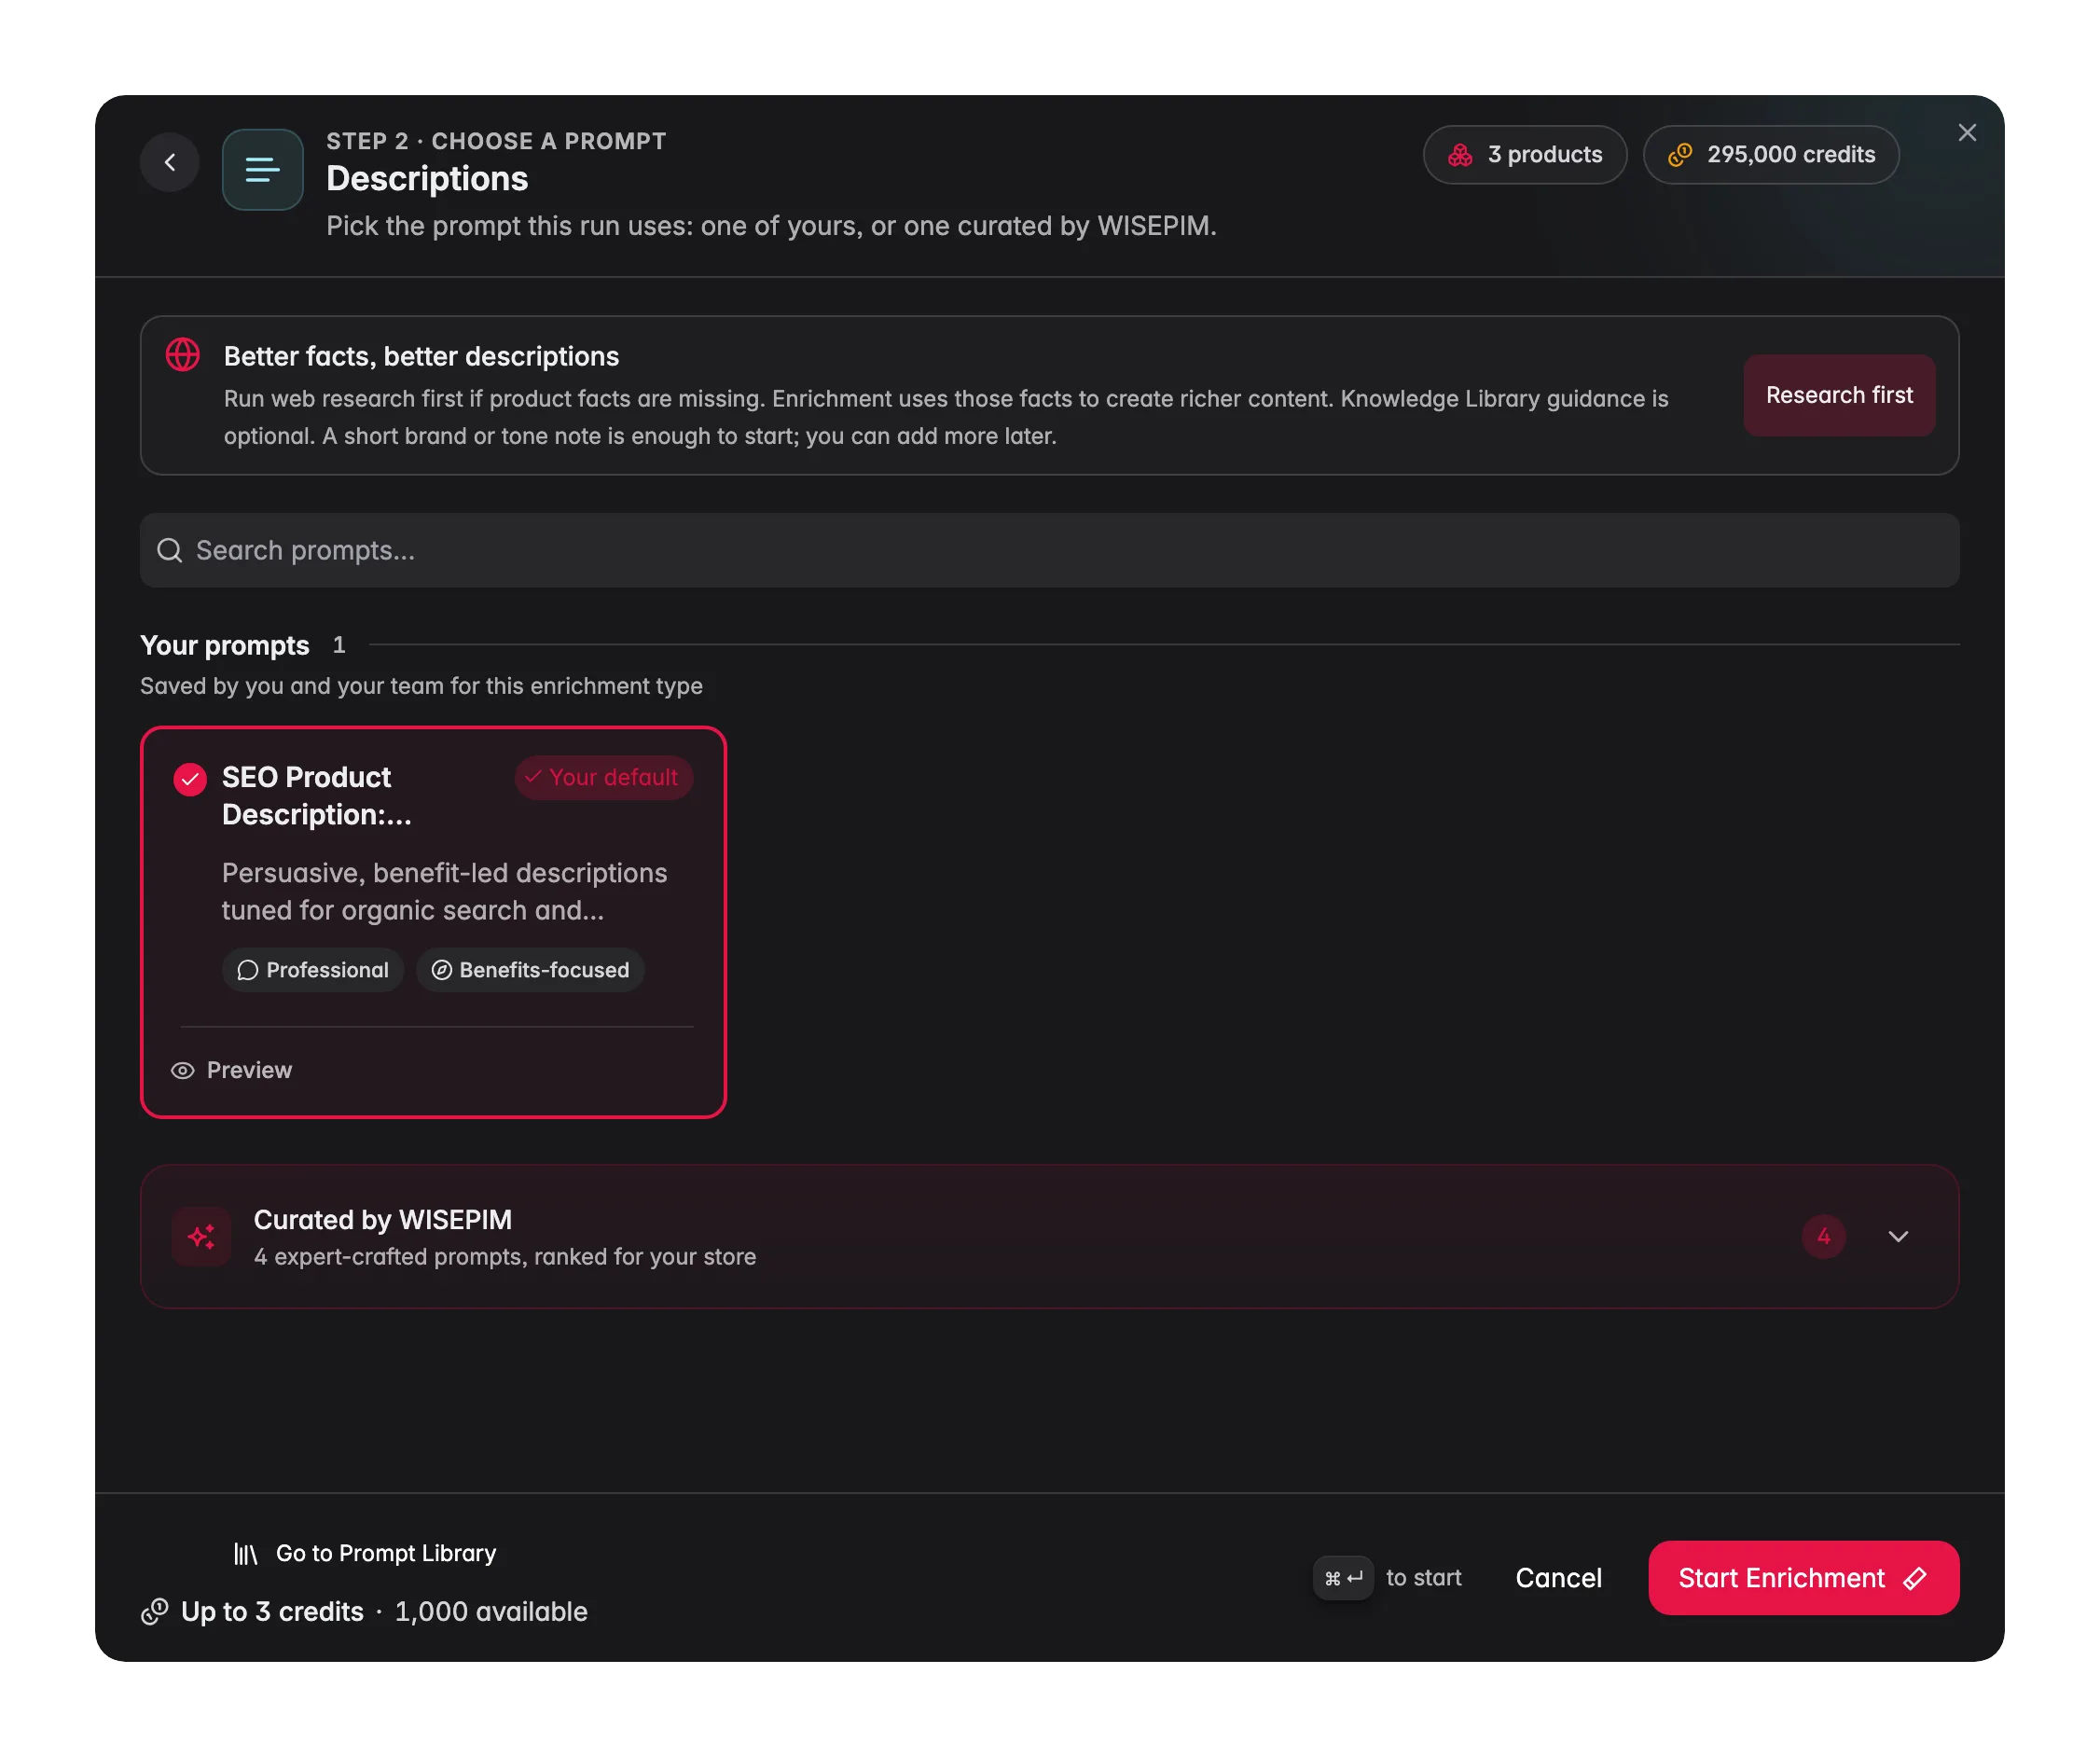
Task: Click the '1,000 available' text
Action: coord(491,1611)
